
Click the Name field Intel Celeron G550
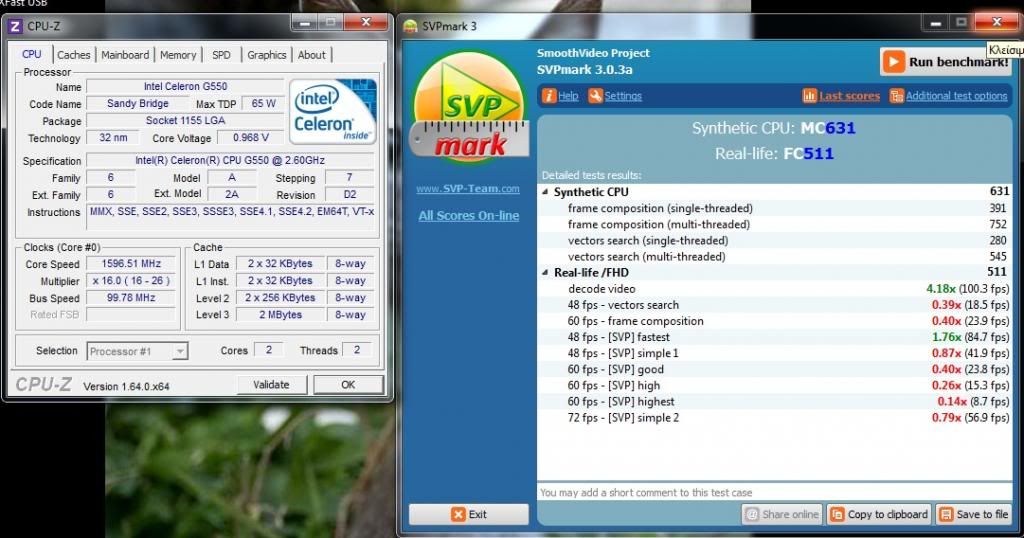pos(185,86)
